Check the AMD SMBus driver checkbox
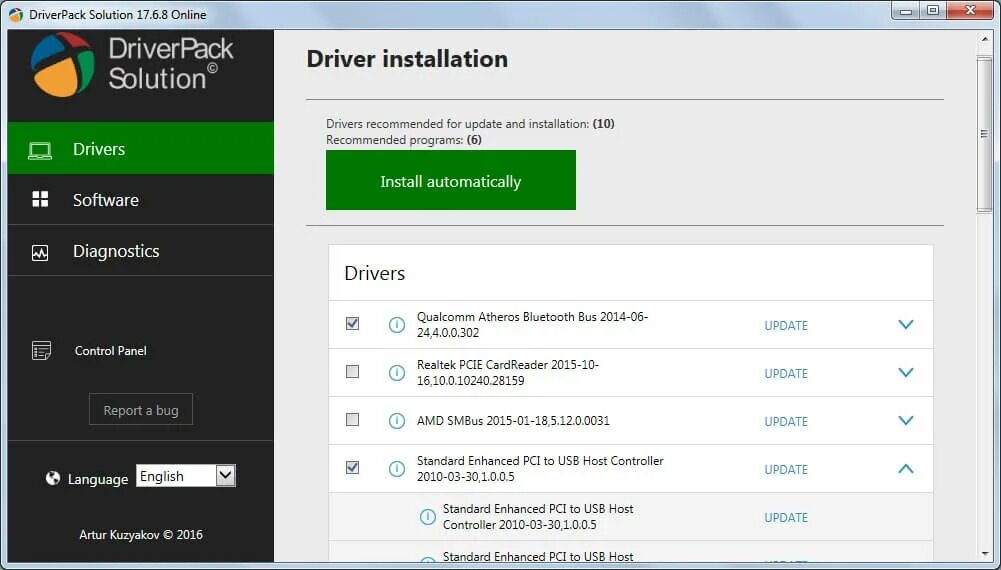Image resolution: width=1001 pixels, height=570 pixels. coord(352,419)
